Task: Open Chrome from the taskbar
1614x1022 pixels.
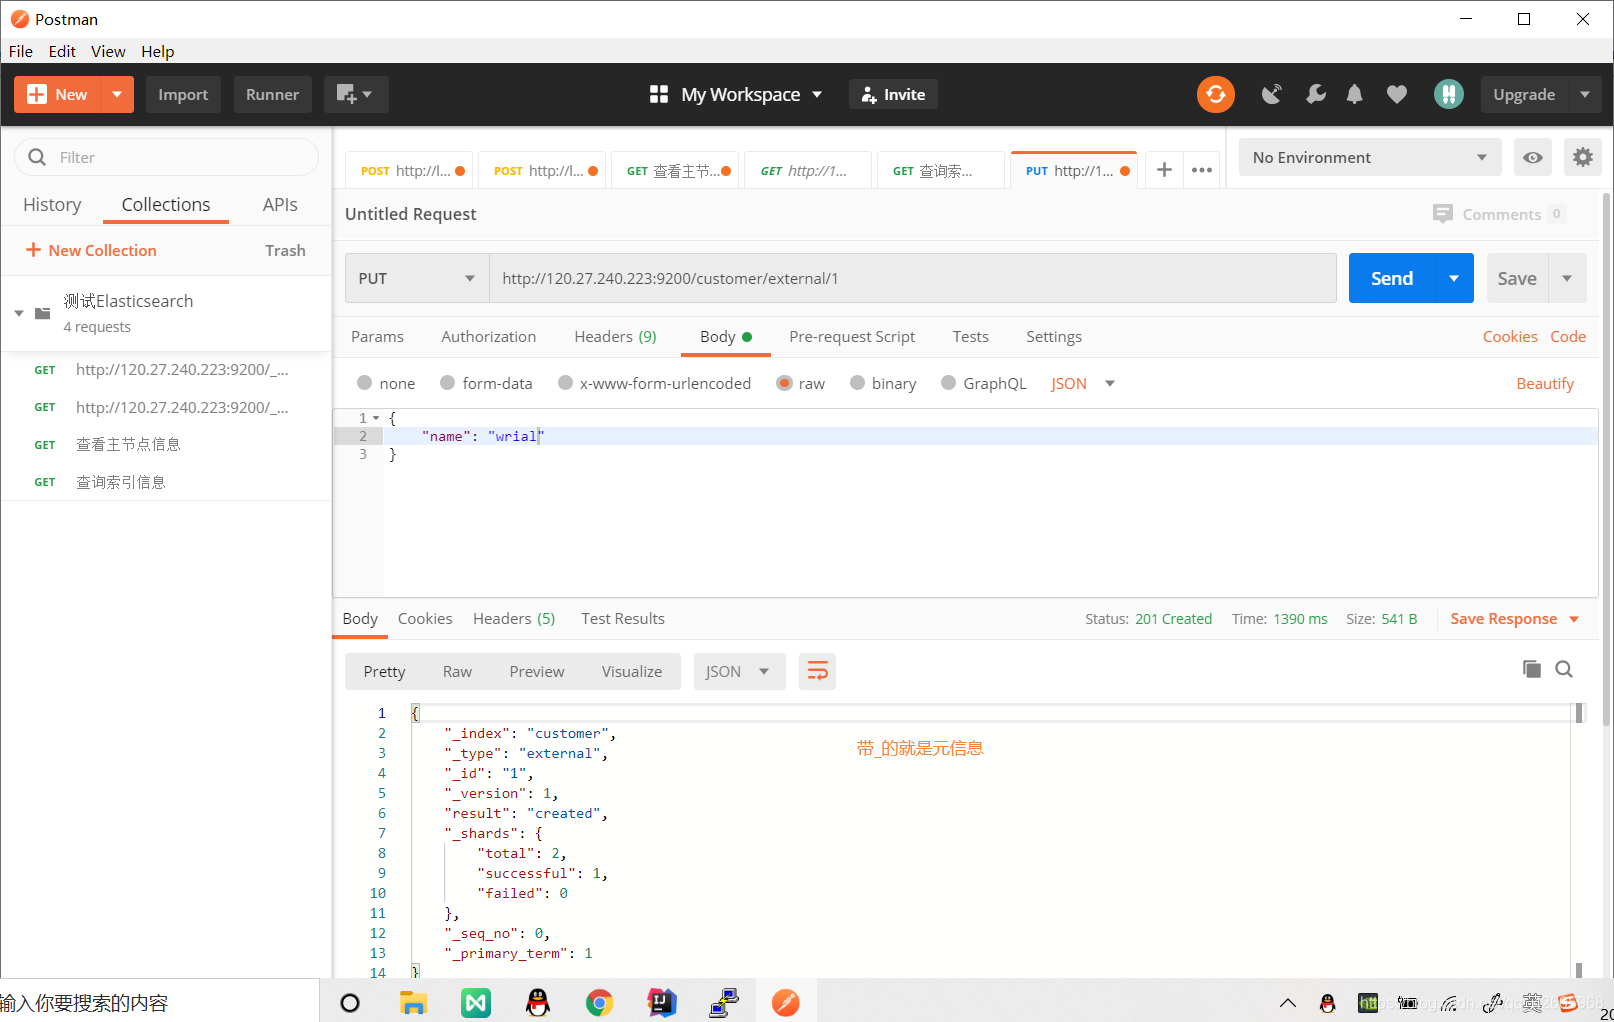Action: [x=599, y=1002]
